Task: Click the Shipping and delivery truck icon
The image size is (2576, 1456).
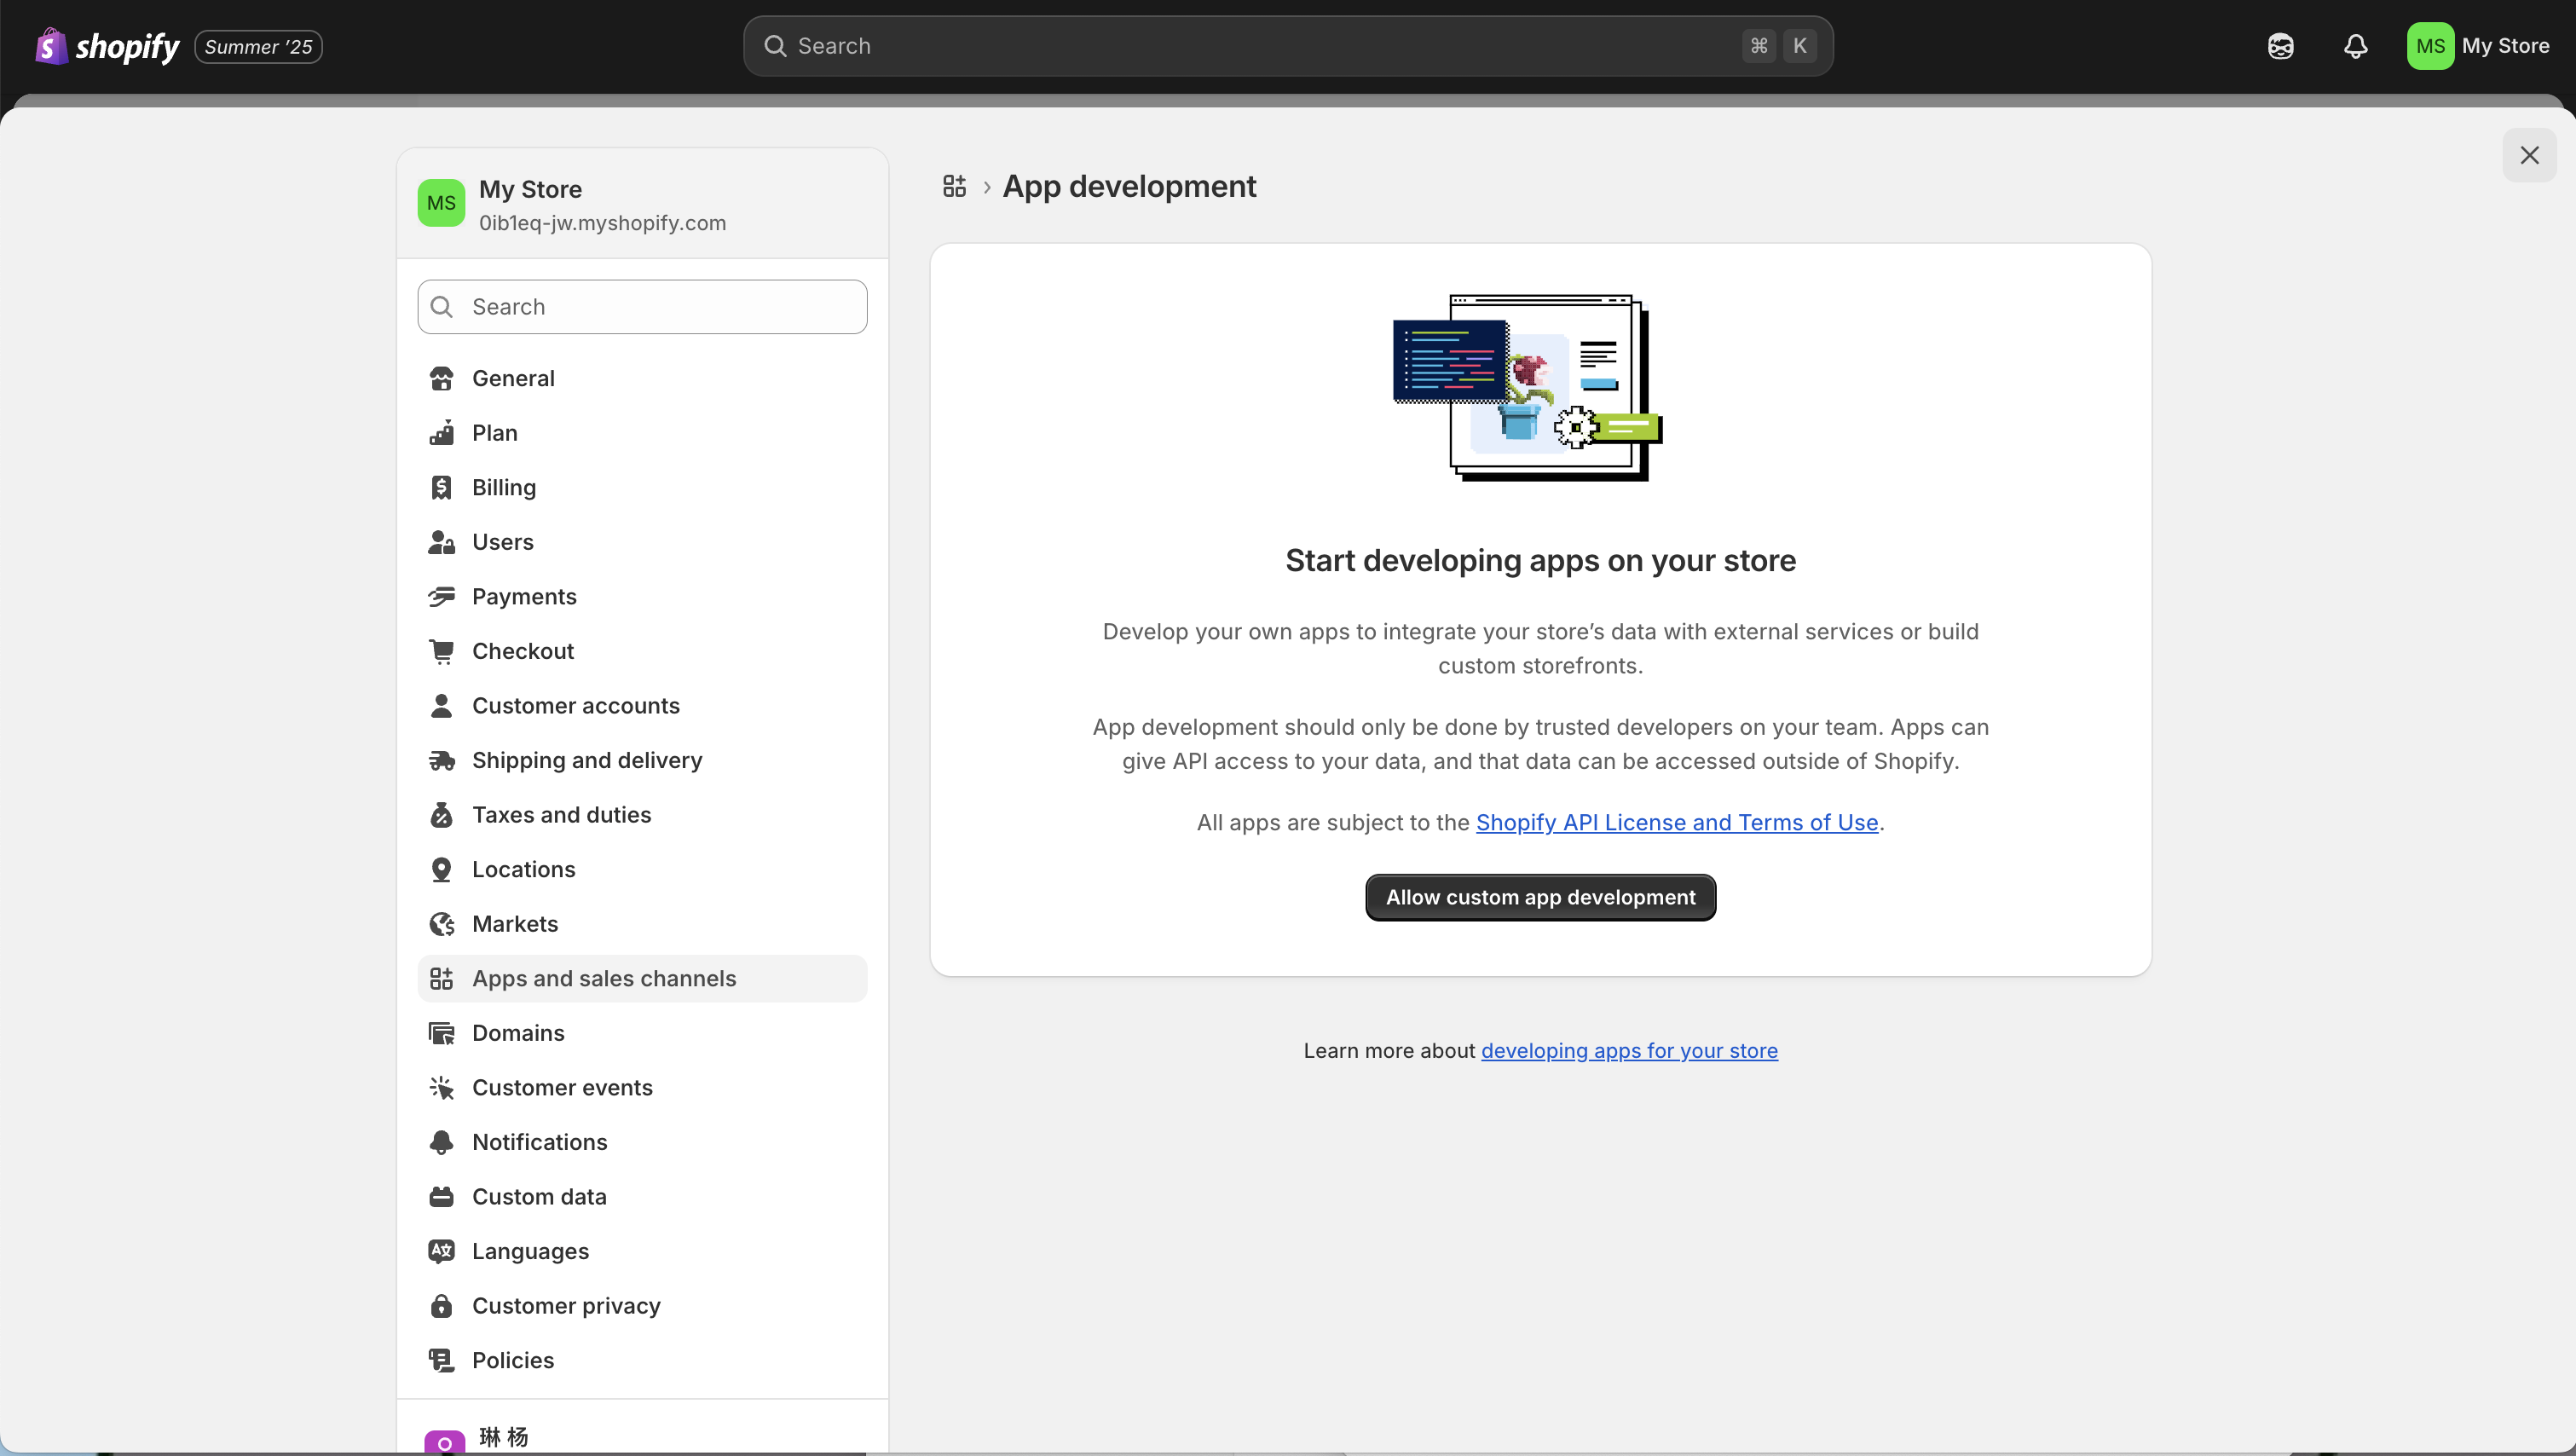Action: point(441,760)
